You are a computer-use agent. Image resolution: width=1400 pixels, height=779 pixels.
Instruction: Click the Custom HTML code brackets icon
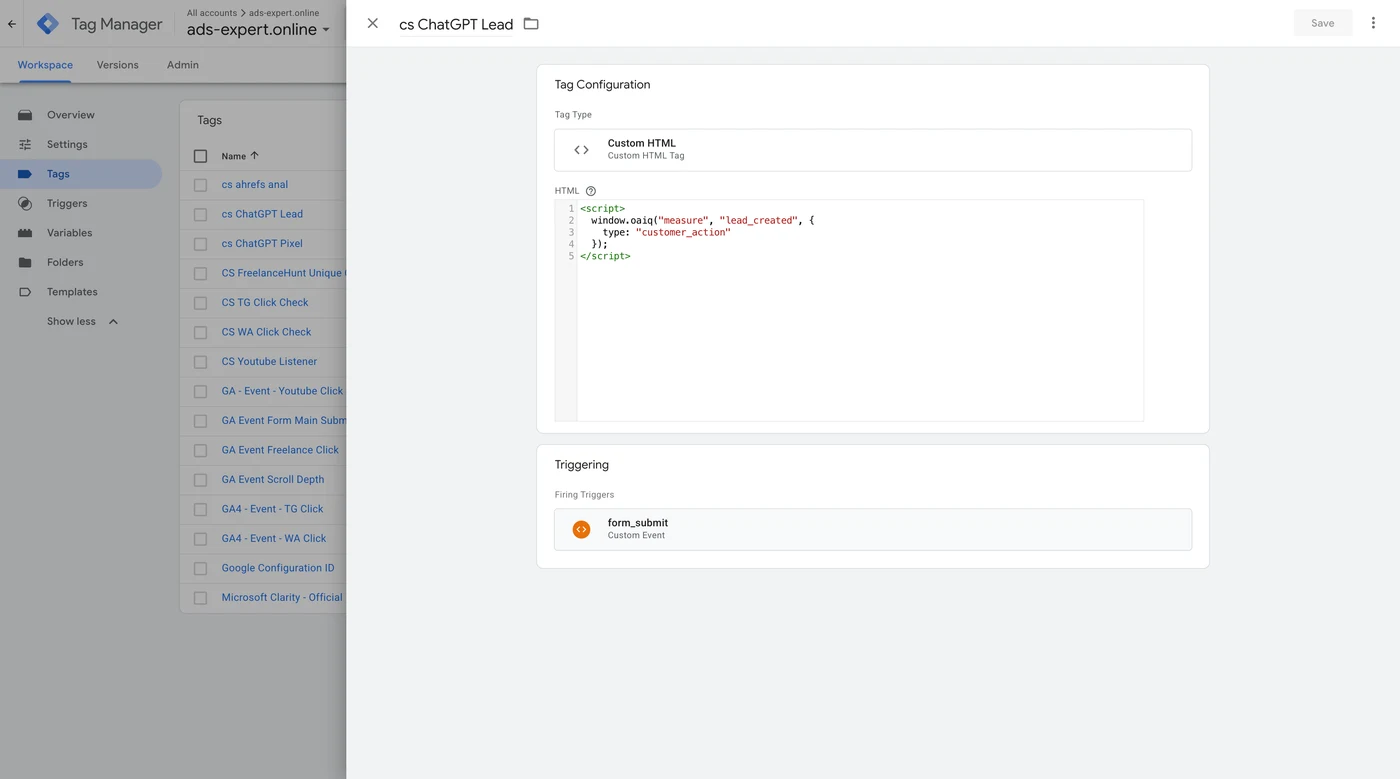[581, 150]
